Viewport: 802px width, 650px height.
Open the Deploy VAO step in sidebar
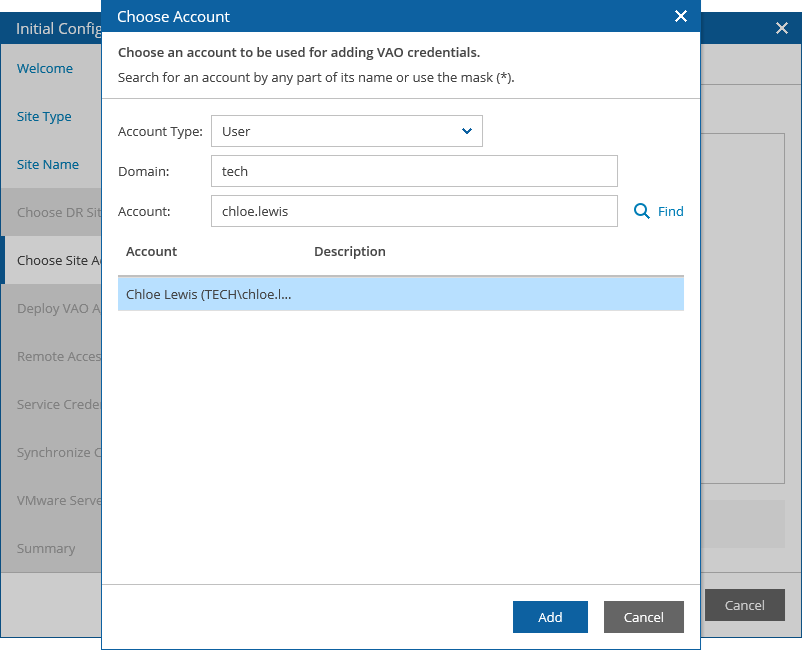[x=59, y=308]
